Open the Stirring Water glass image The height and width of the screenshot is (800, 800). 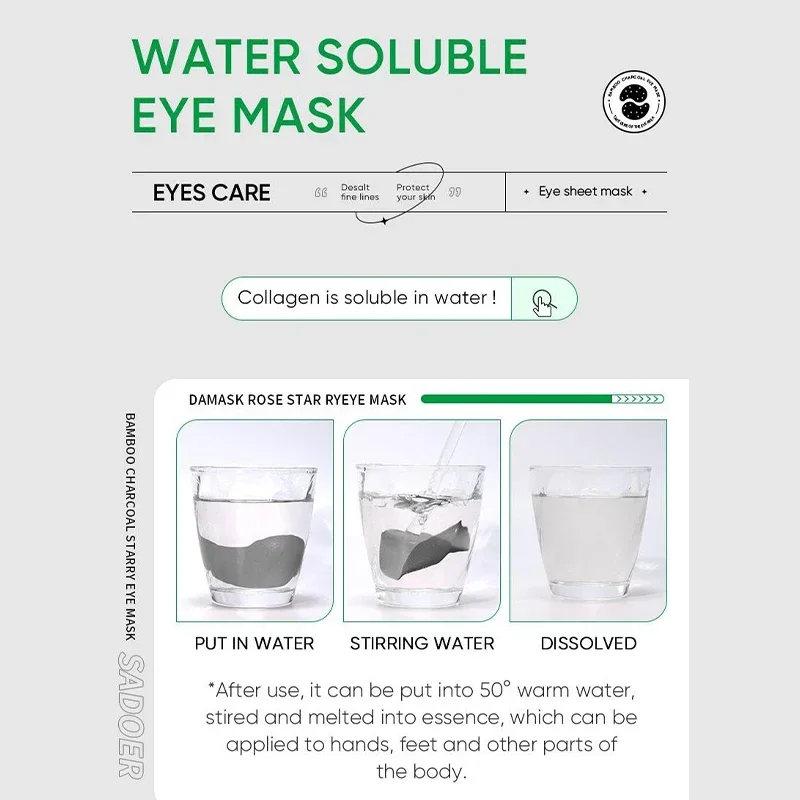[421, 520]
